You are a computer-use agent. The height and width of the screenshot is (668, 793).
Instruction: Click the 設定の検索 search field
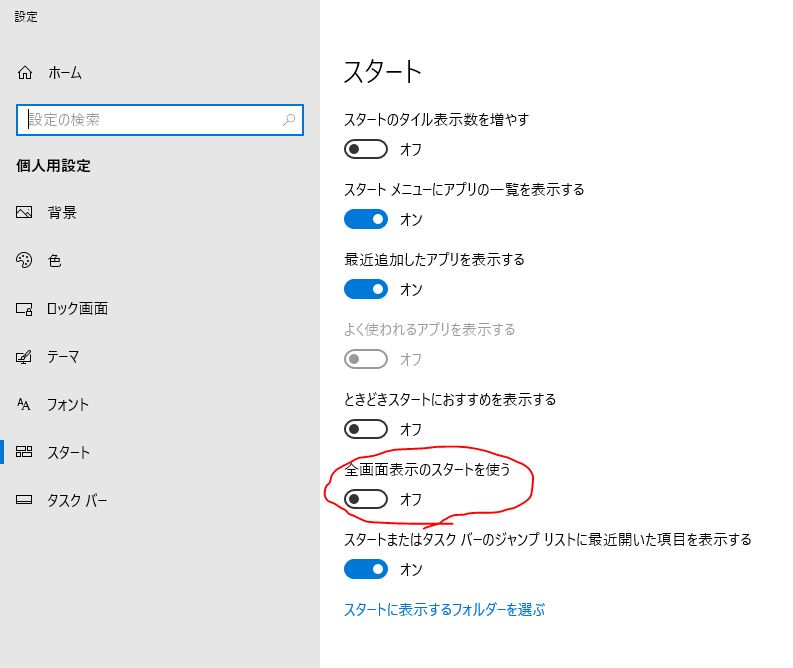coord(150,120)
